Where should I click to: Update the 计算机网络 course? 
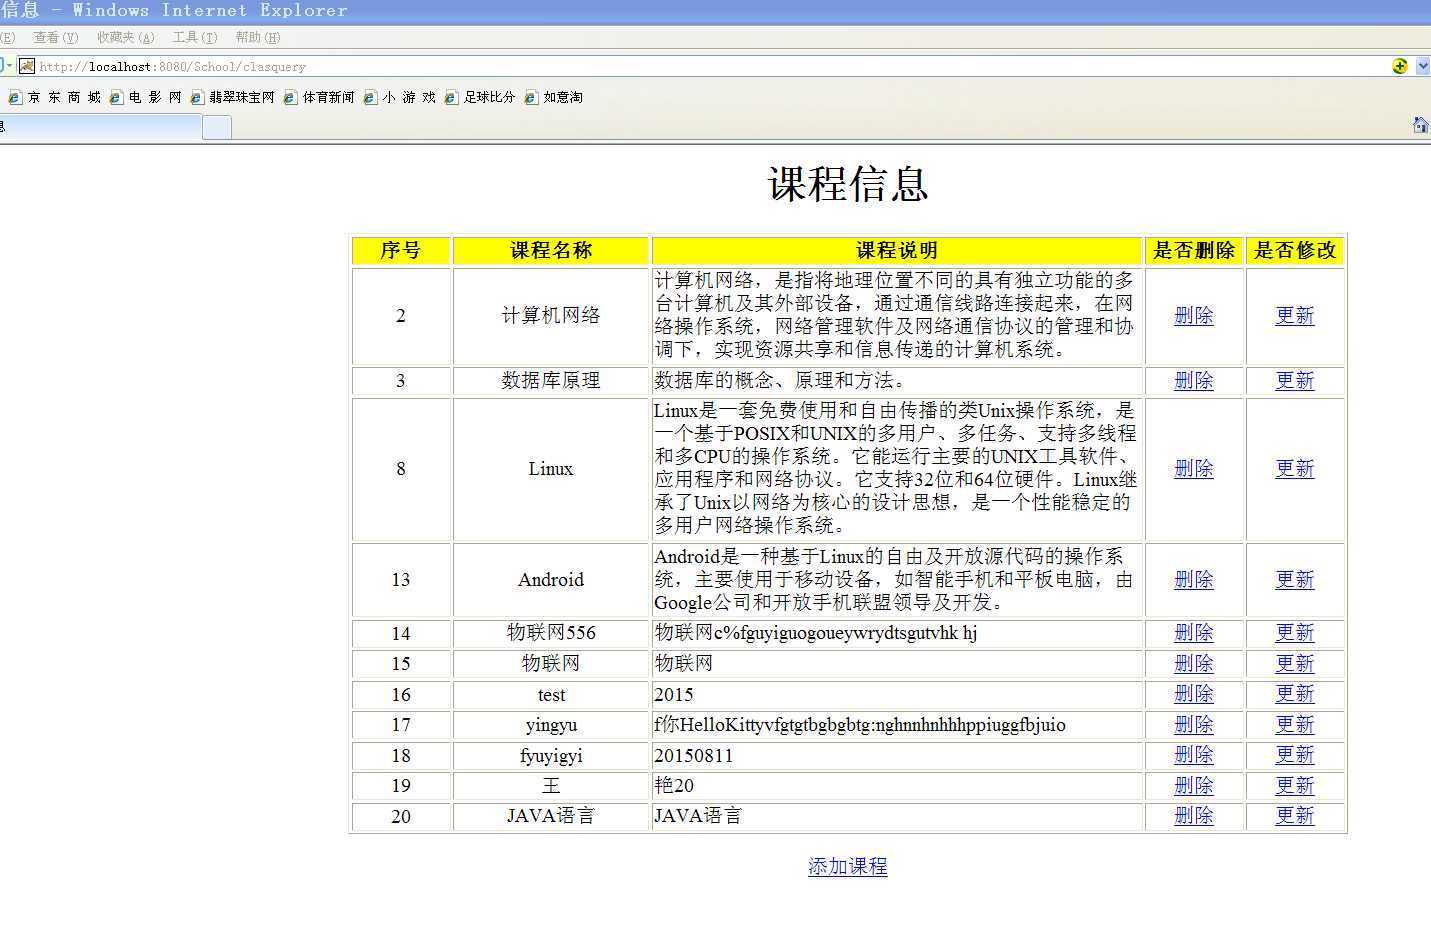tap(1295, 316)
